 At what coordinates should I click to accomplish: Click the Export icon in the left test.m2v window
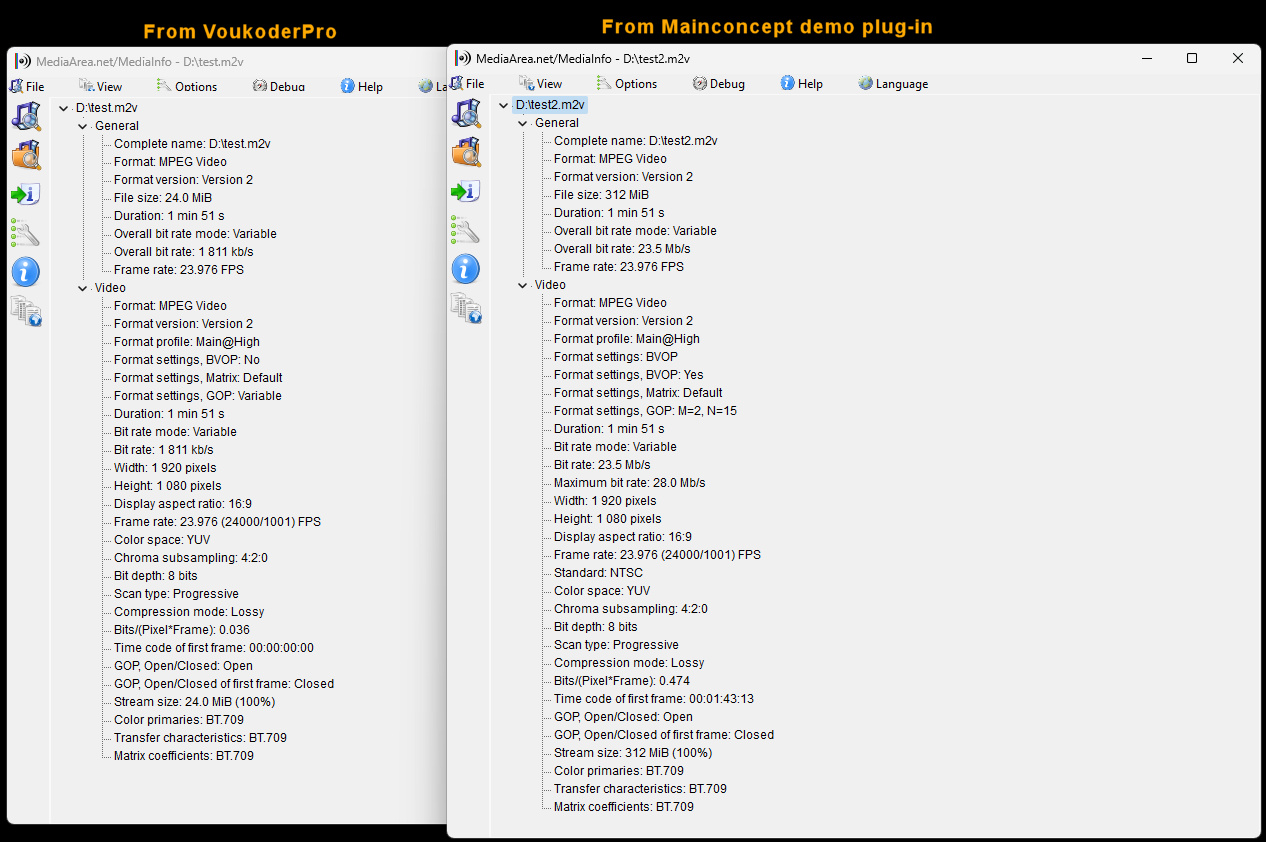pos(26,194)
